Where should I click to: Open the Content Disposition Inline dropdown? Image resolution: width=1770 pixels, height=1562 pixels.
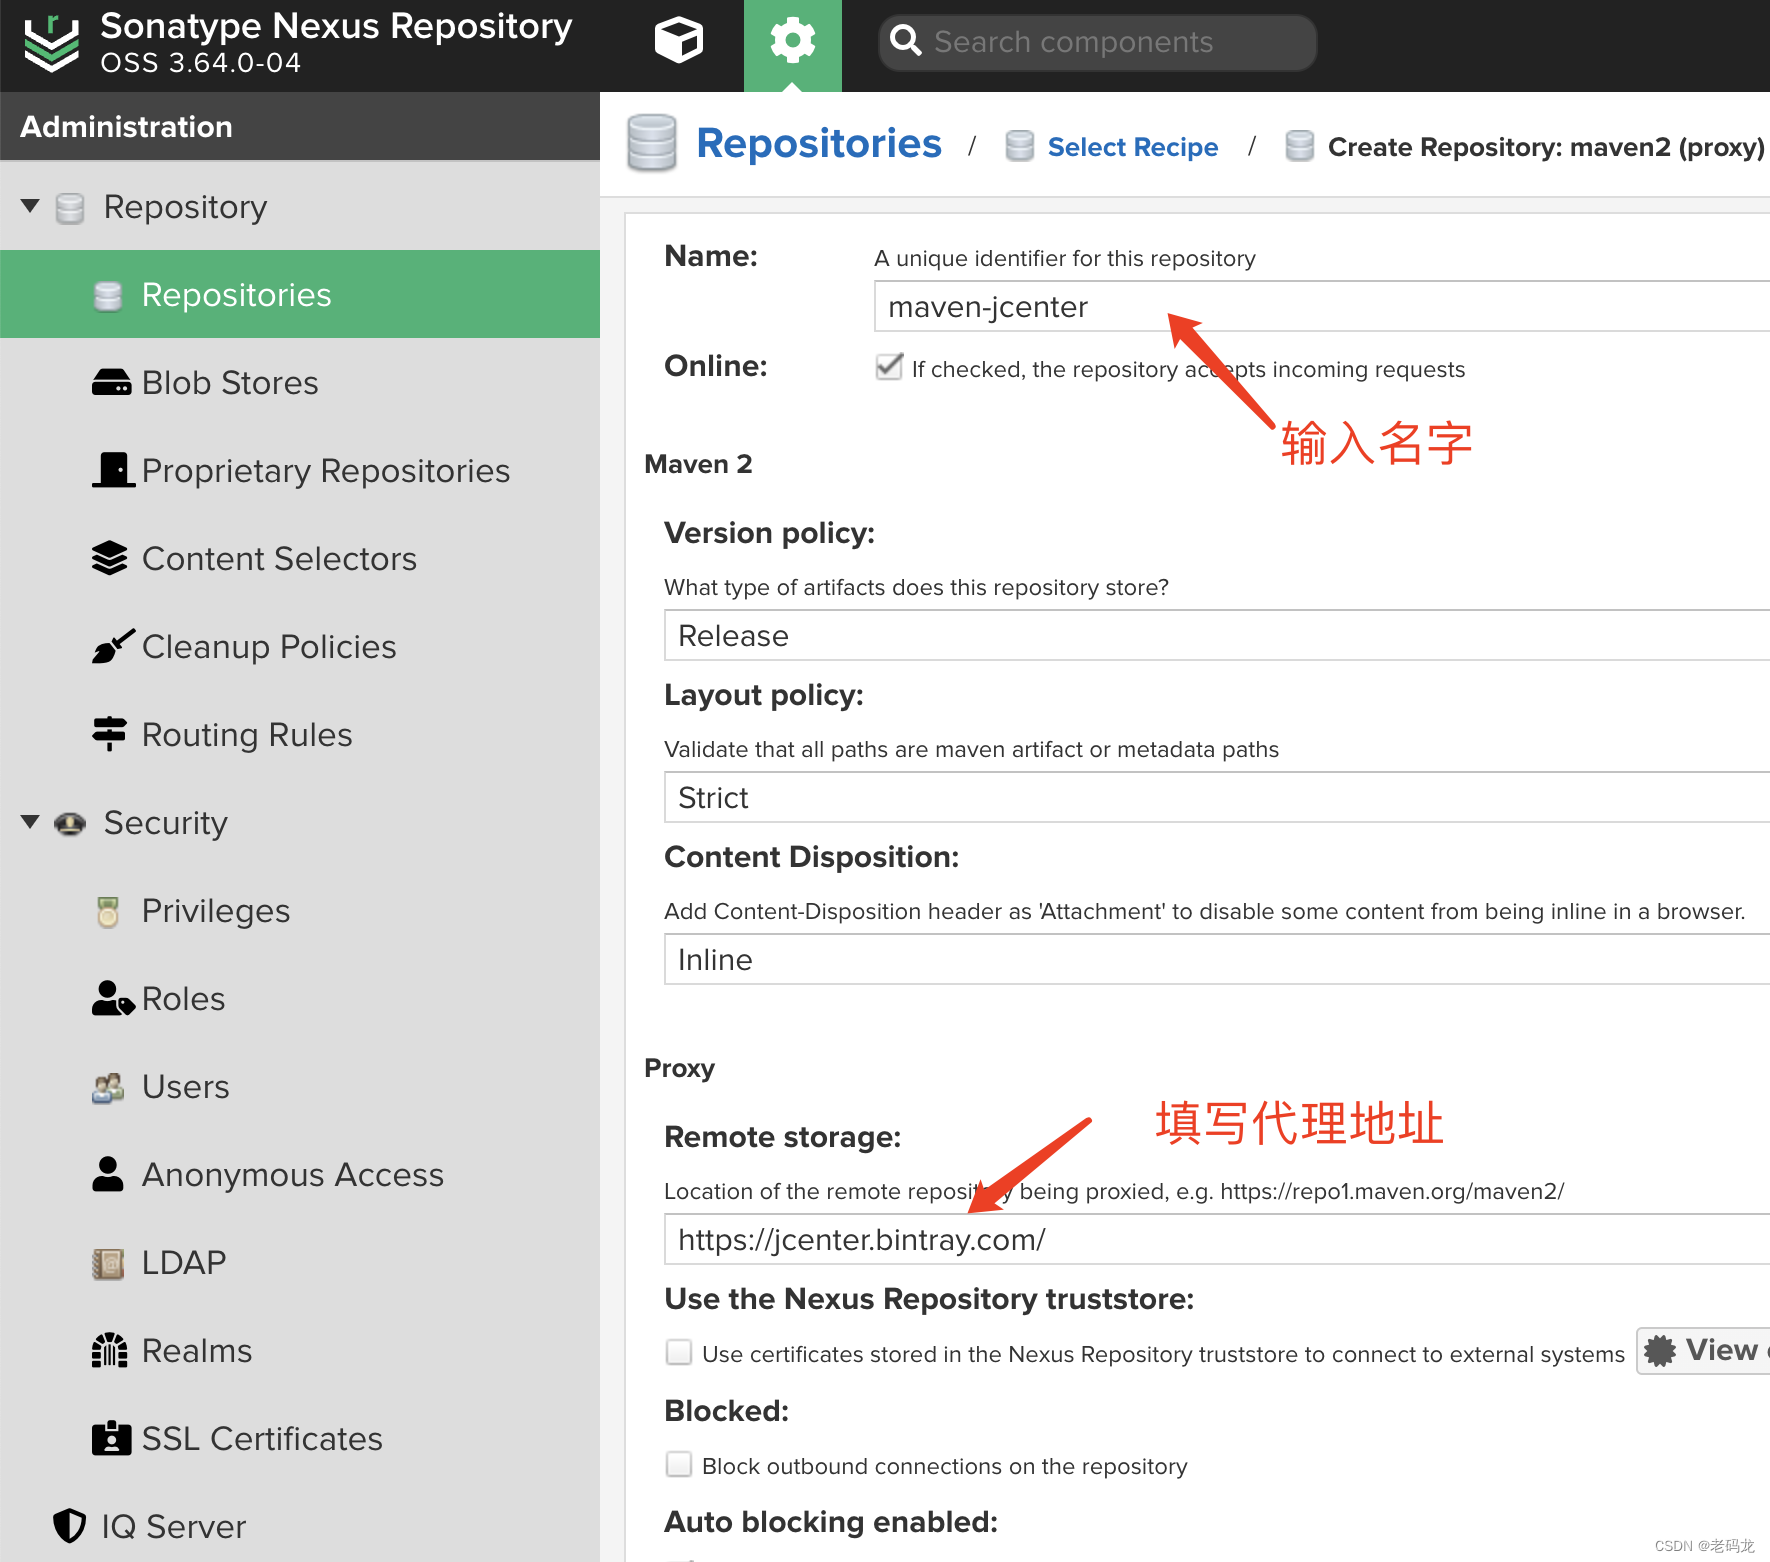click(1217, 959)
